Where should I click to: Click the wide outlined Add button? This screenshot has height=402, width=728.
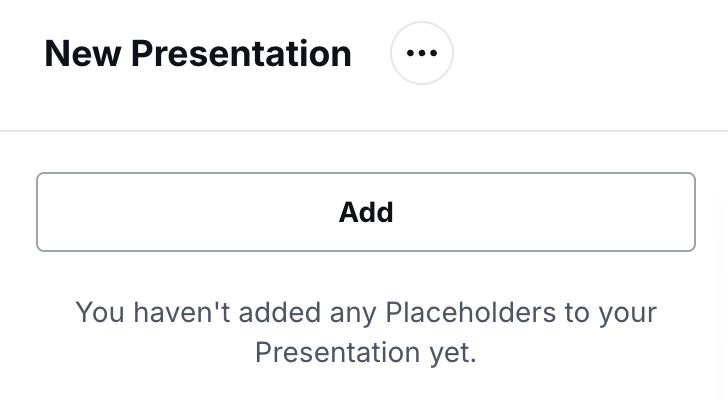point(366,212)
